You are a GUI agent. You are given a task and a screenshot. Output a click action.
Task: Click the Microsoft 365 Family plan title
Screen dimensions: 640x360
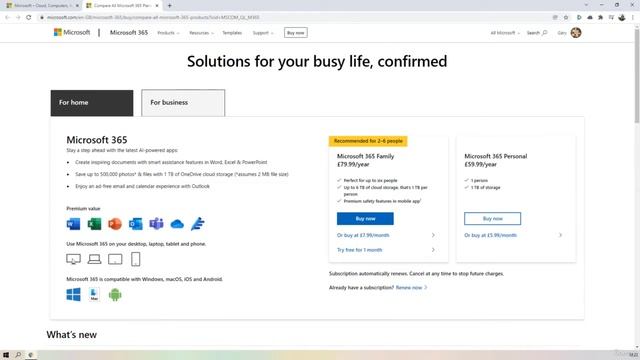[365, 156]
